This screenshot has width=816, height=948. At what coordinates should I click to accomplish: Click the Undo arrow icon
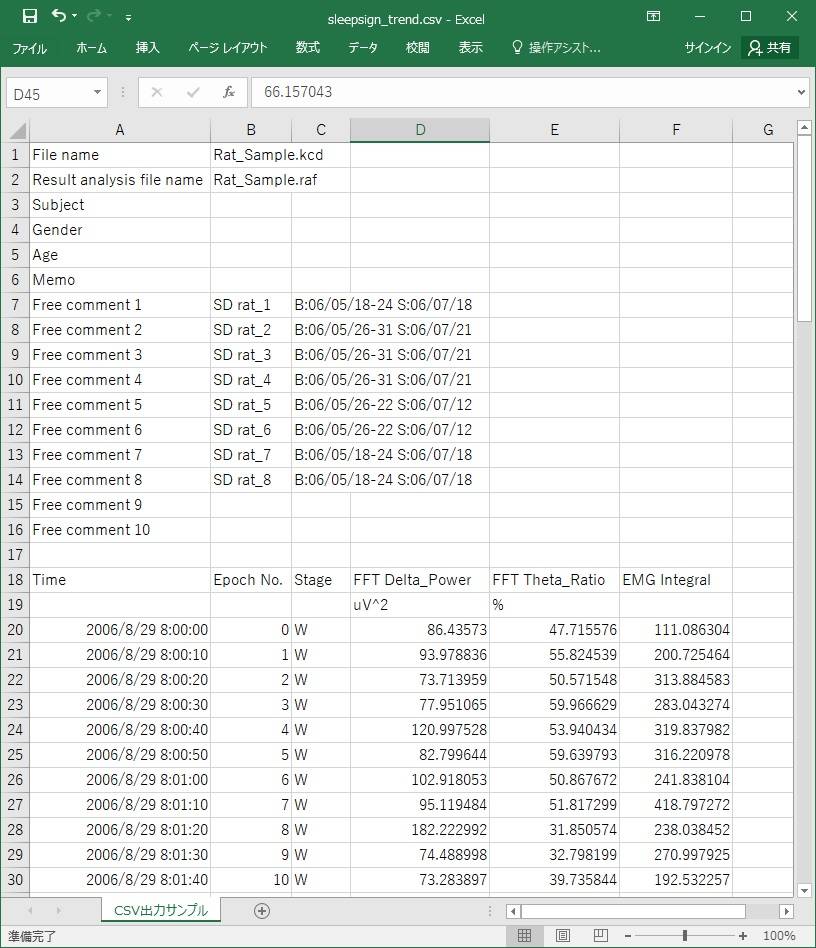tap(59, 17)
